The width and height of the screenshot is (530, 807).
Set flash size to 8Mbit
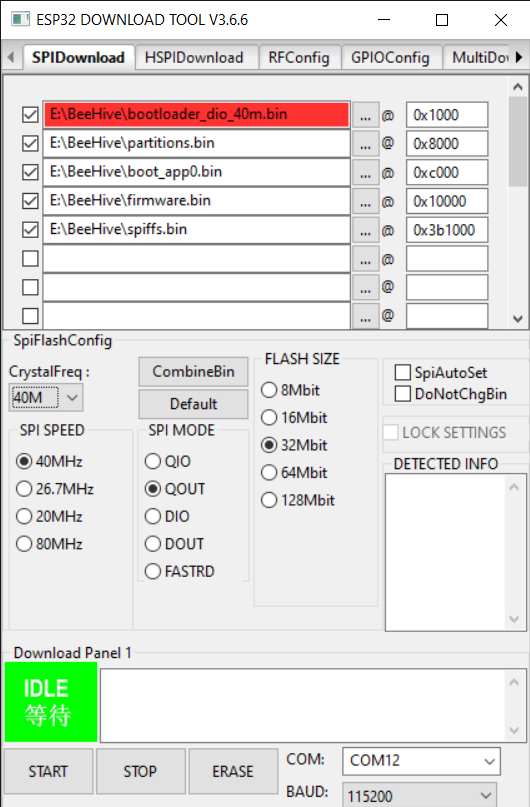coord(269,390)
